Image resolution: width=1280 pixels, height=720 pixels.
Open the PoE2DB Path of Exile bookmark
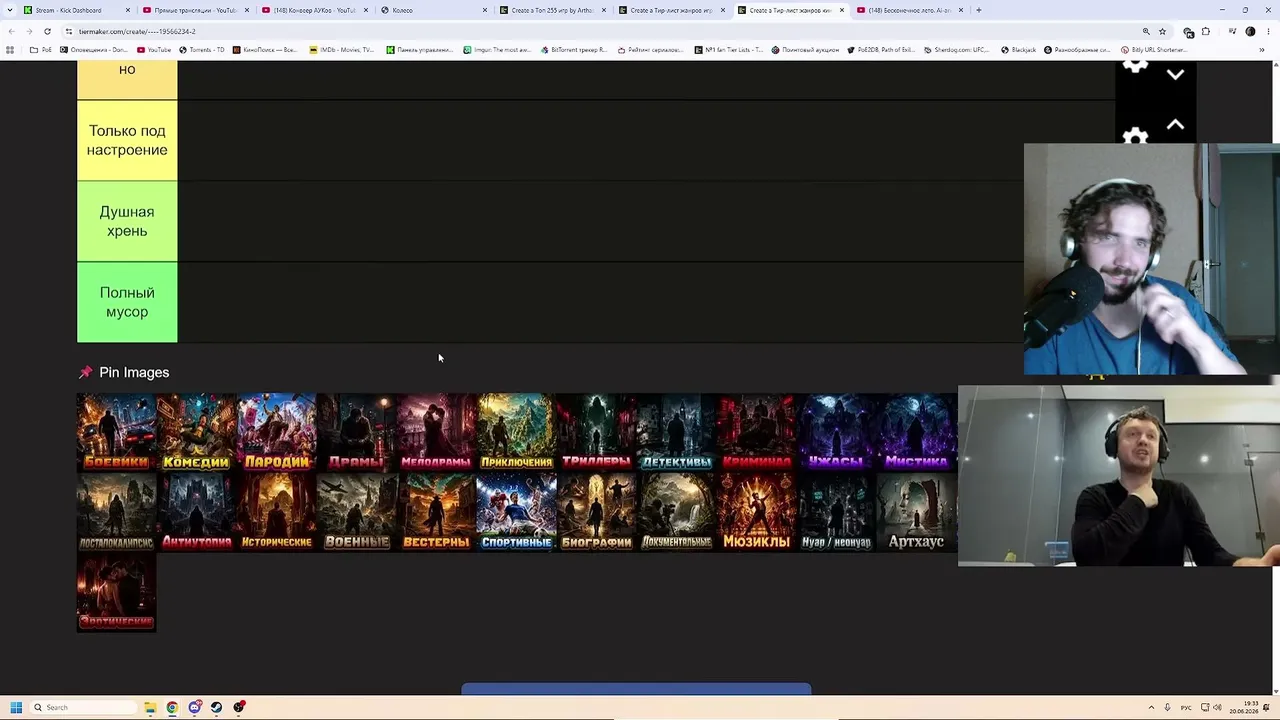(x=881, y=50)
